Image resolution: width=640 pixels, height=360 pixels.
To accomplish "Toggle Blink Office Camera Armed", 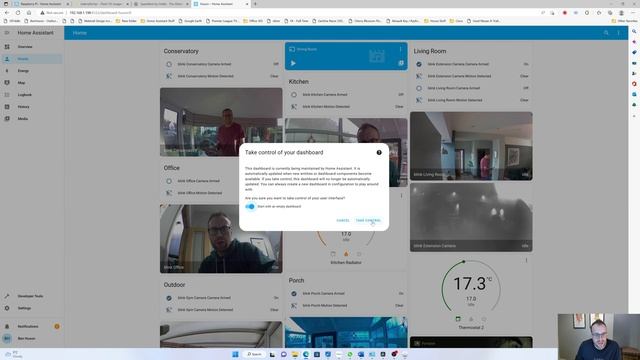I will (x=221, y=181).
